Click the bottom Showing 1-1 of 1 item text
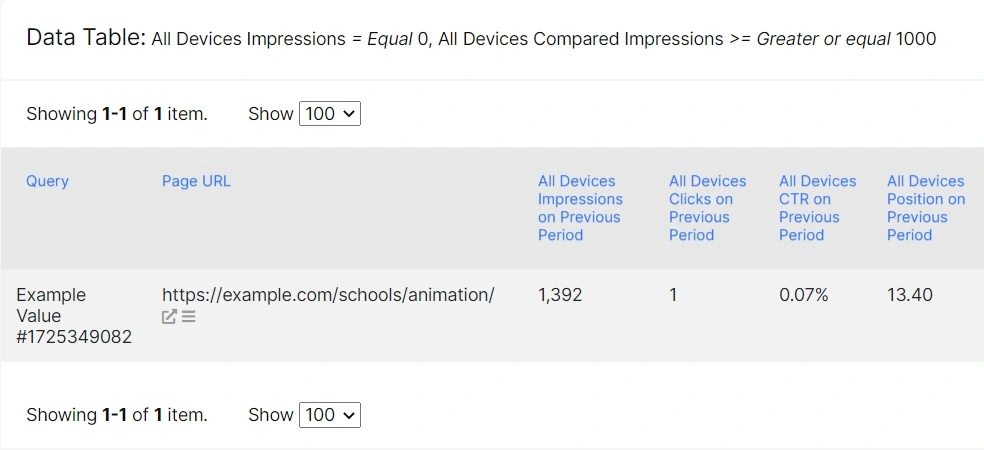 point(117,415)
